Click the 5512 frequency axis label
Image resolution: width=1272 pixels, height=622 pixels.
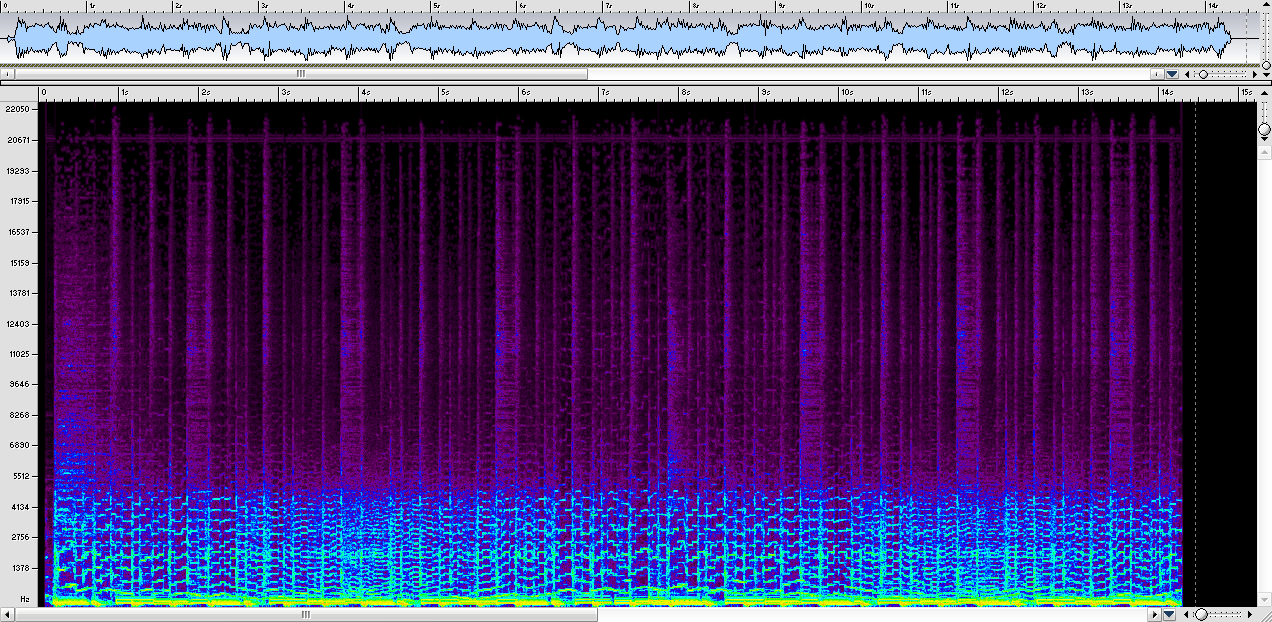[19, 476]
